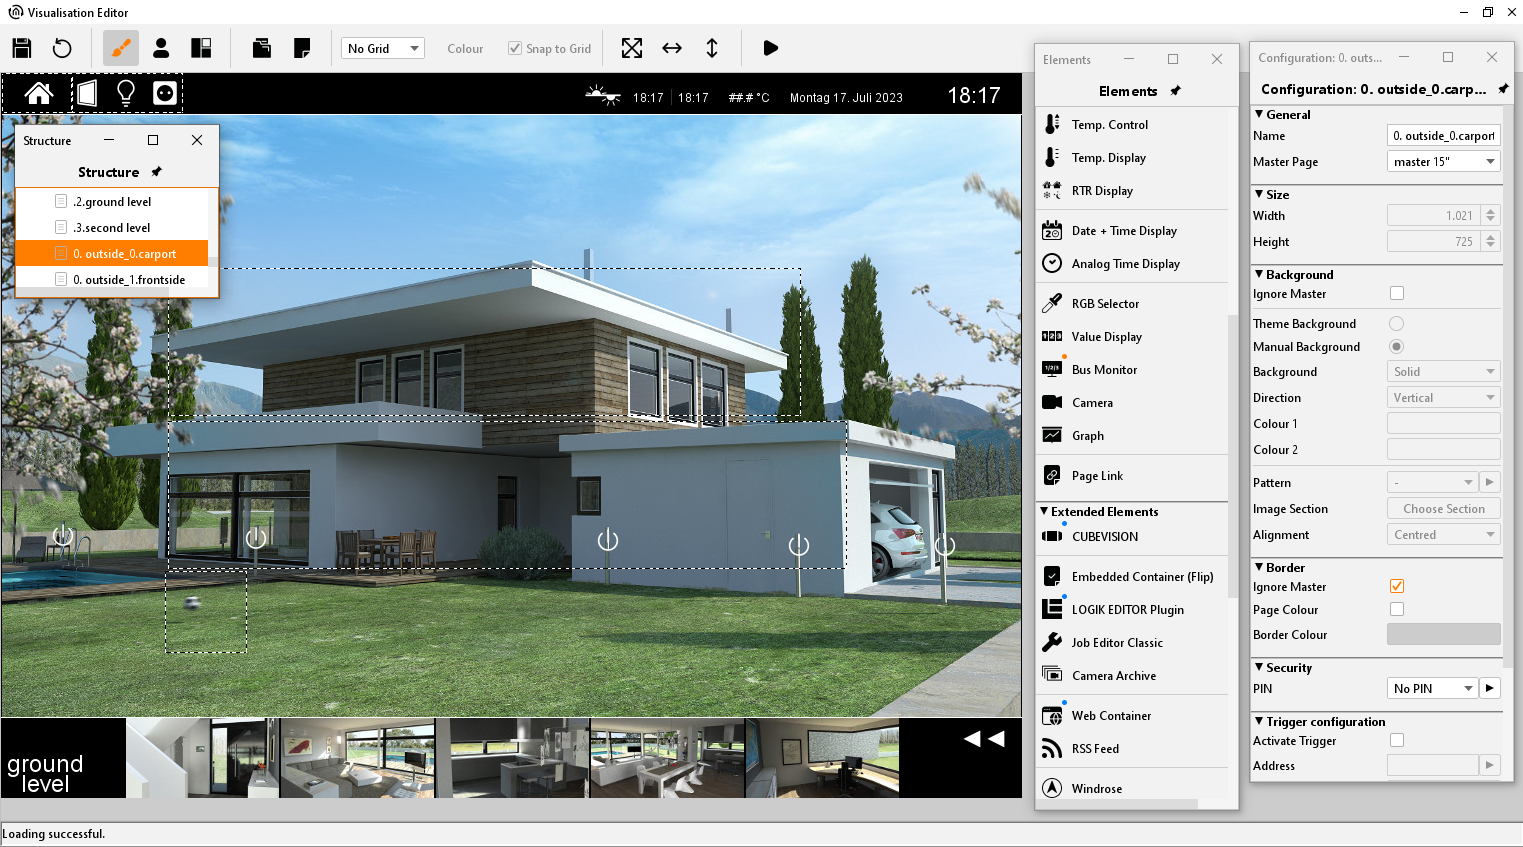The image size is (1523, 847).
Task: Click the light bulb icon in header
Action: 126,94
